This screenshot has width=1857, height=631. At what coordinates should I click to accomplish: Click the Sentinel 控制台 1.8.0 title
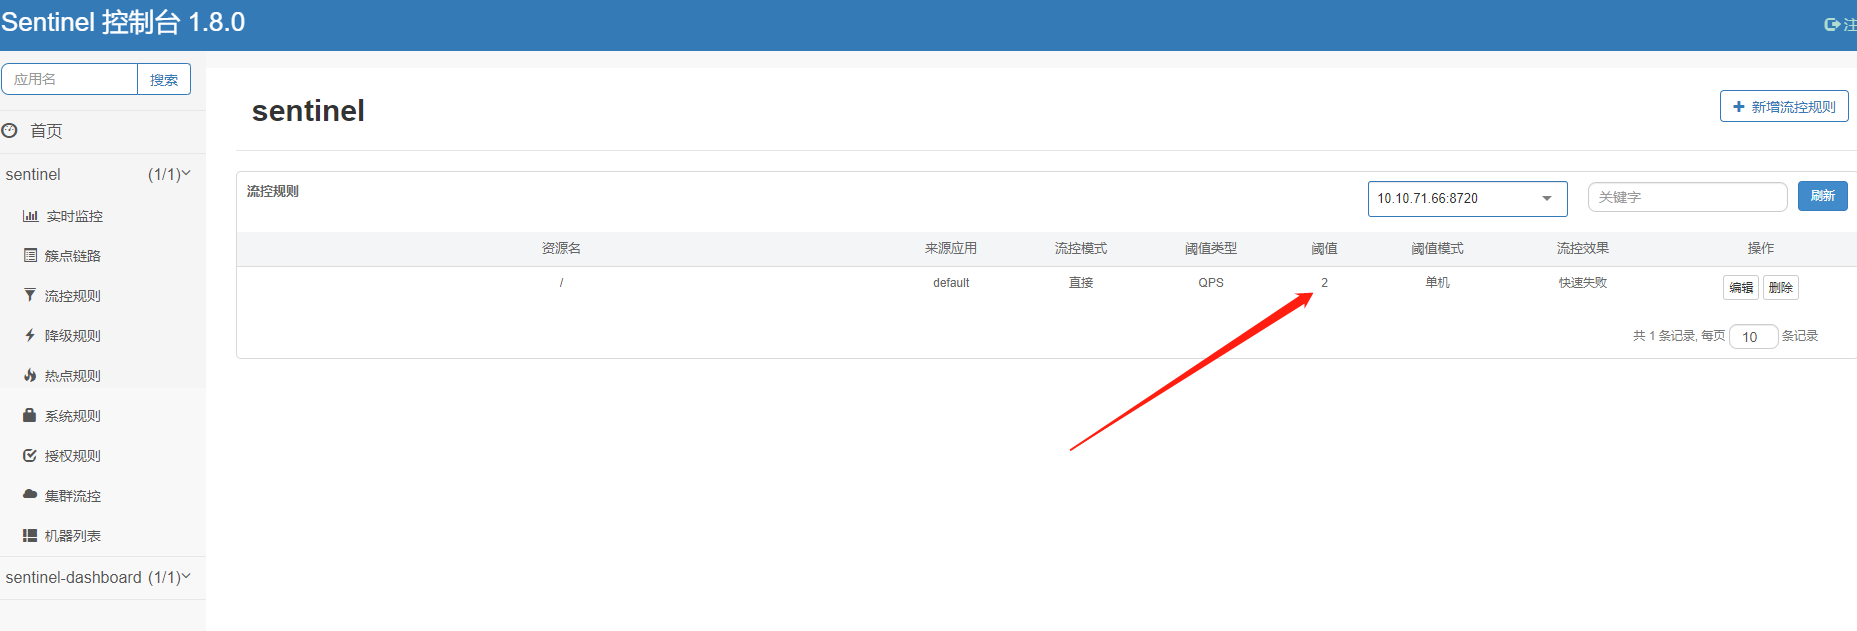click(123, 22)
